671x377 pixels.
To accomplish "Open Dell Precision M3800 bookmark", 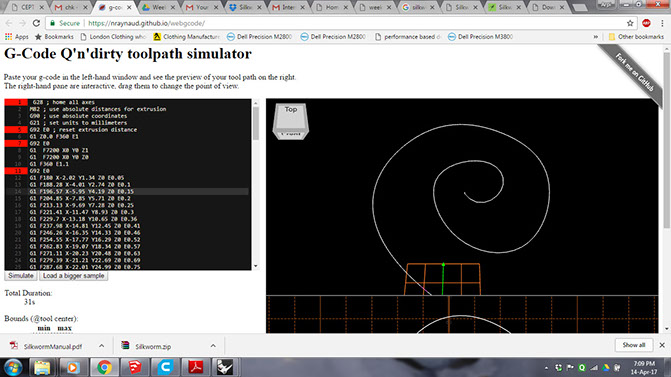I will (480, 37).
